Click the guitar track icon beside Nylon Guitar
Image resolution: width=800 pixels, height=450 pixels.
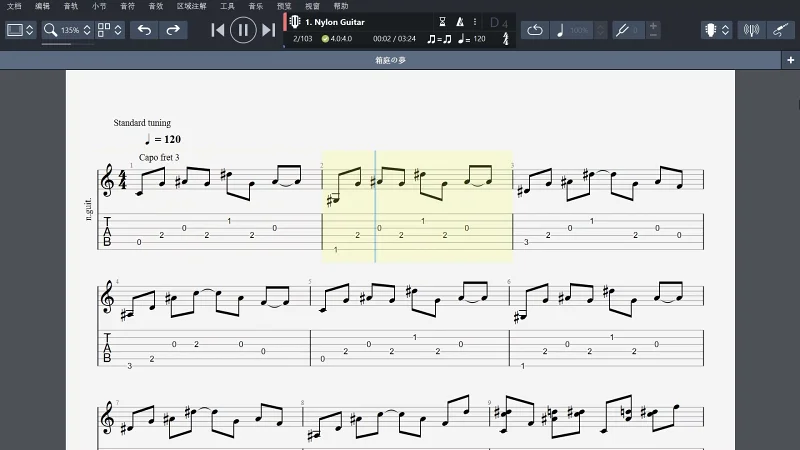tap(295, 22)
